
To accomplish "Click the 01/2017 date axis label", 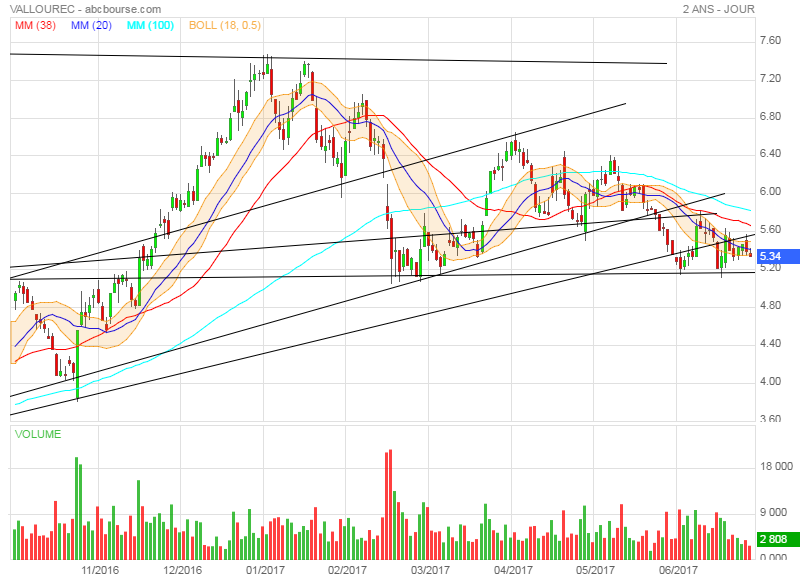I will pos(265,570).
